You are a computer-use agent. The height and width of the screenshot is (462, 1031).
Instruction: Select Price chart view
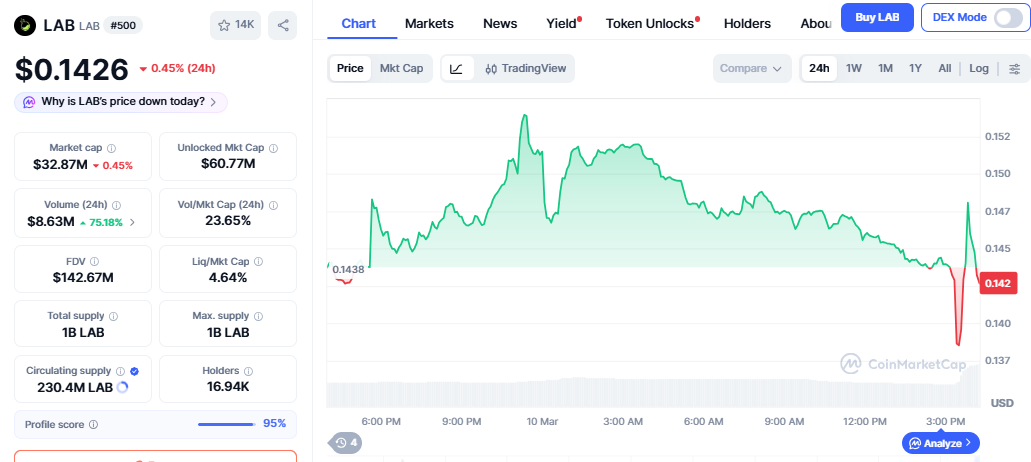(350, 68)
